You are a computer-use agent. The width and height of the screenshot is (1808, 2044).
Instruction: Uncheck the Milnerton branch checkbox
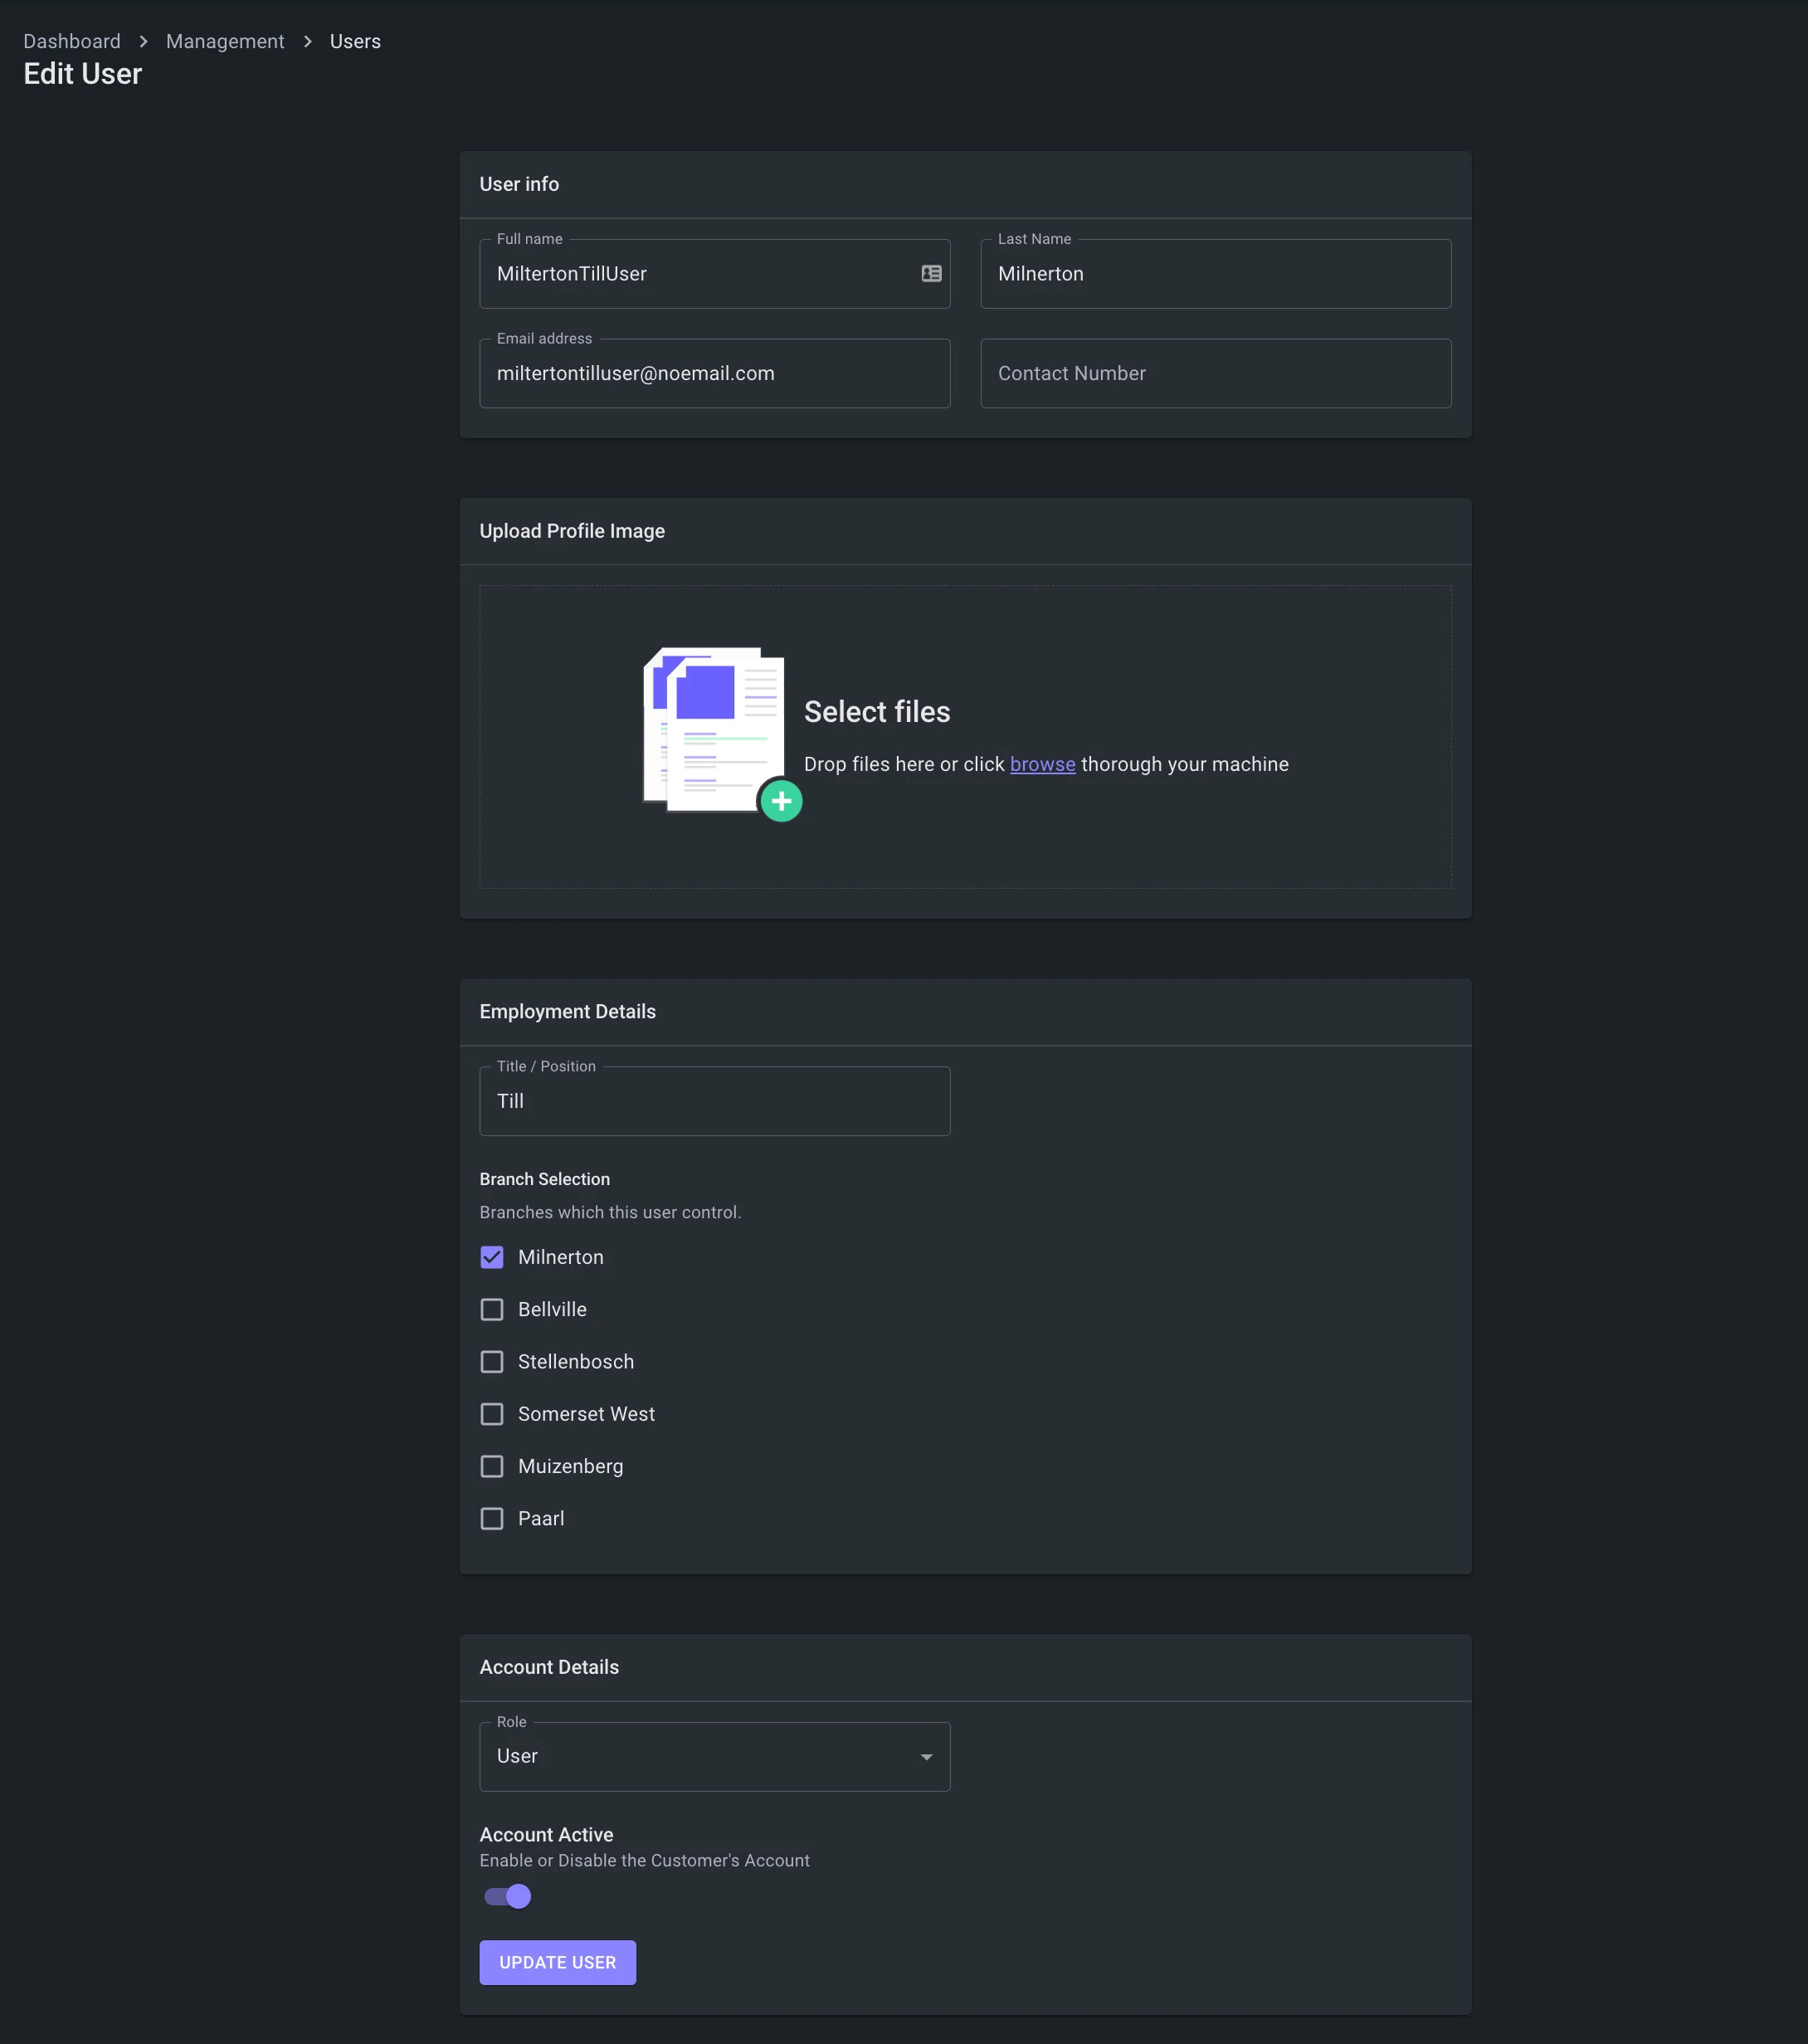click(x=492, y=1257)
